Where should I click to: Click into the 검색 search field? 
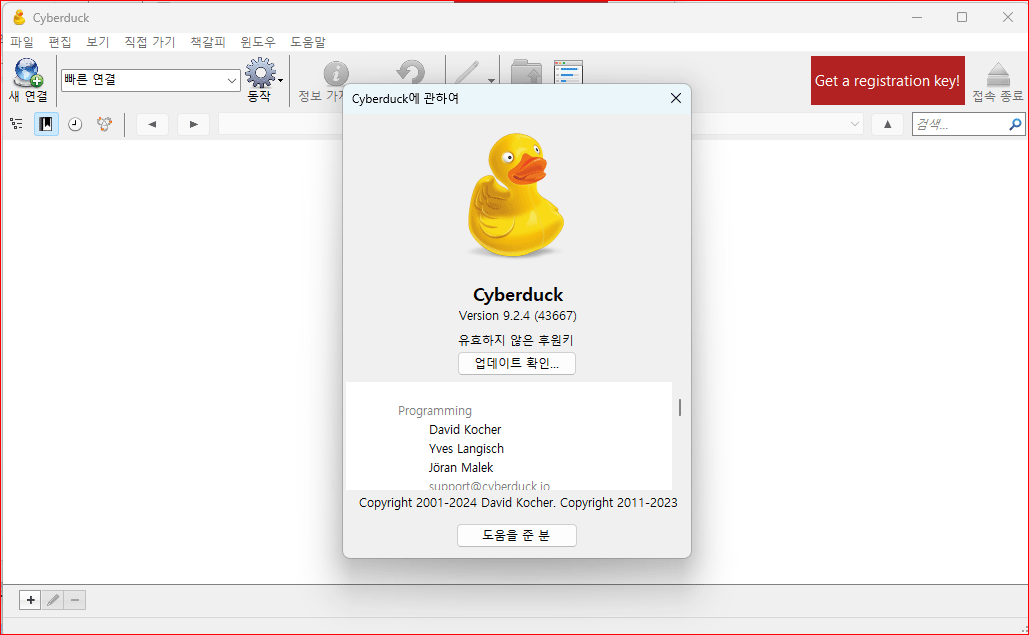click(961, 124)
